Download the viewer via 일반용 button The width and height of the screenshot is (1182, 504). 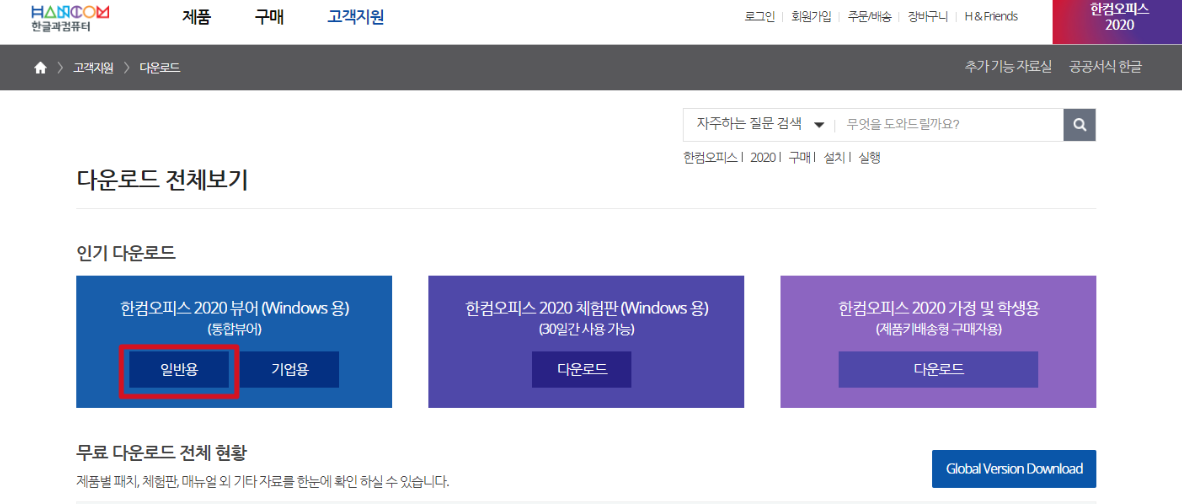click(x=179, y=370)
